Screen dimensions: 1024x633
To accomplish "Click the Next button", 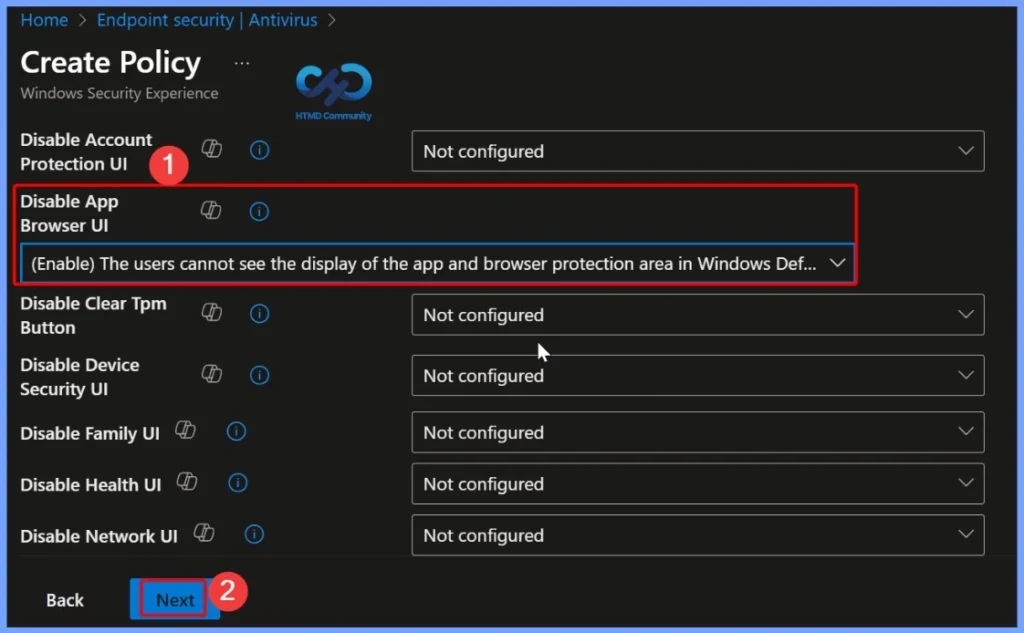I will click(x=174, y=599).
